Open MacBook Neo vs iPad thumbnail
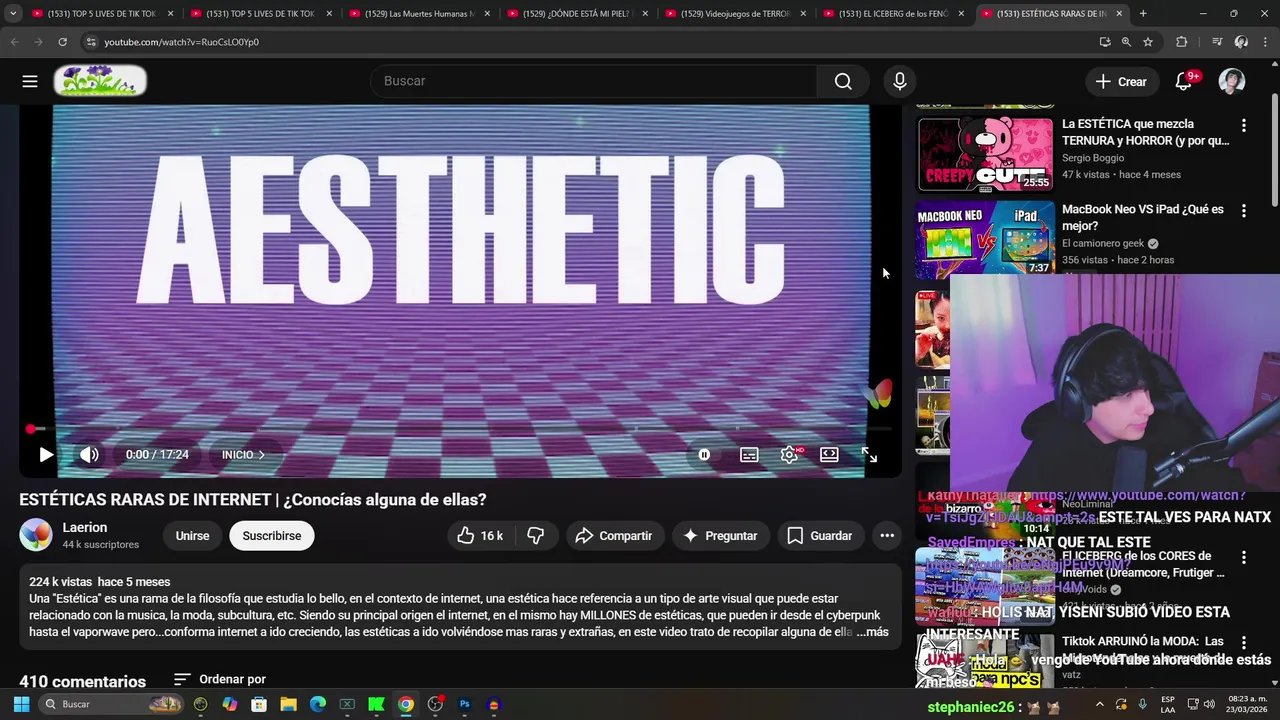Image resolution: width=1280 pixels, height=720 pixels. click(985, 239)
